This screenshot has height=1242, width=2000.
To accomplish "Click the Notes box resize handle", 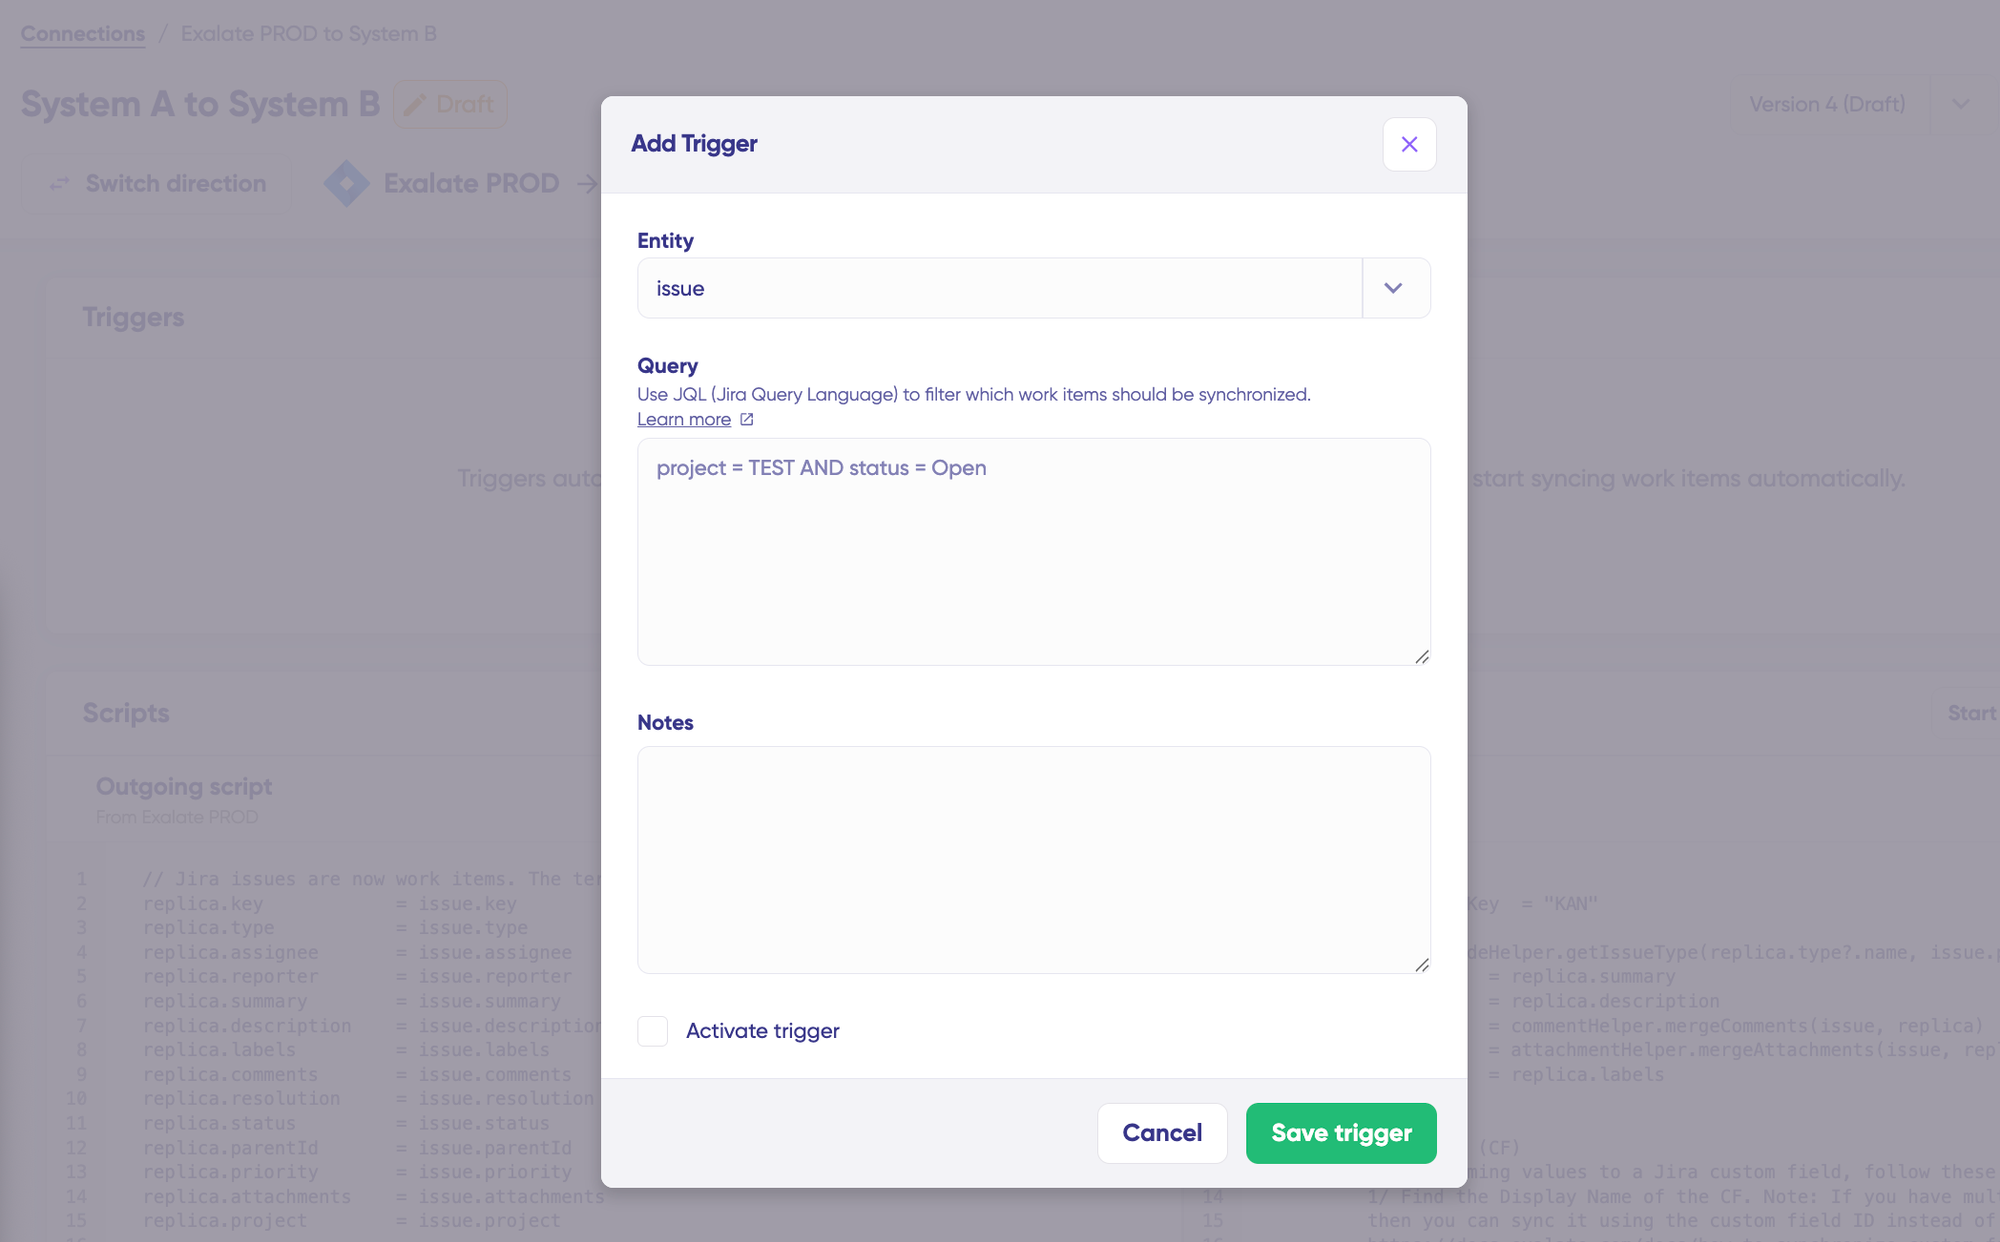I will pyautogui.click(x=1422, y=965).
